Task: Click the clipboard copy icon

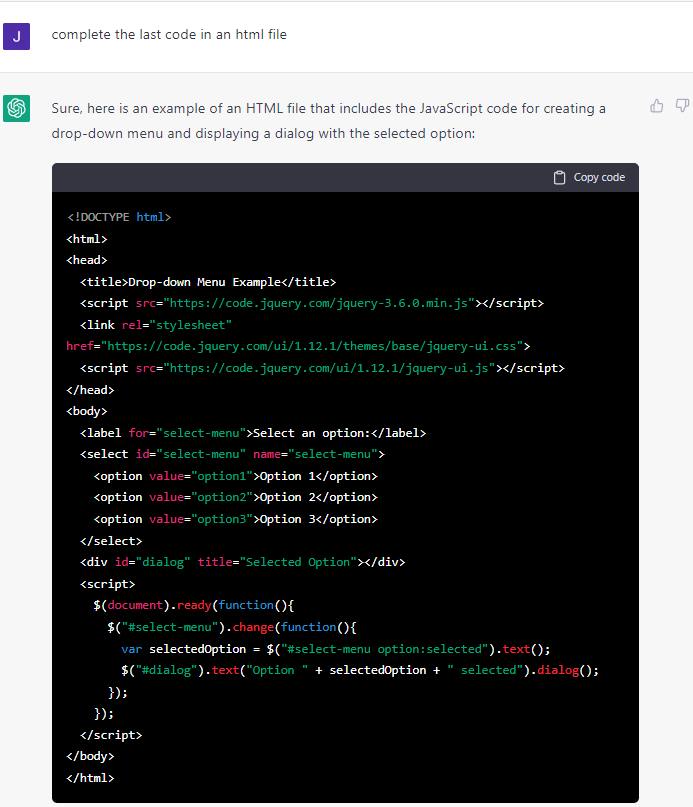Action: [559, 178]
